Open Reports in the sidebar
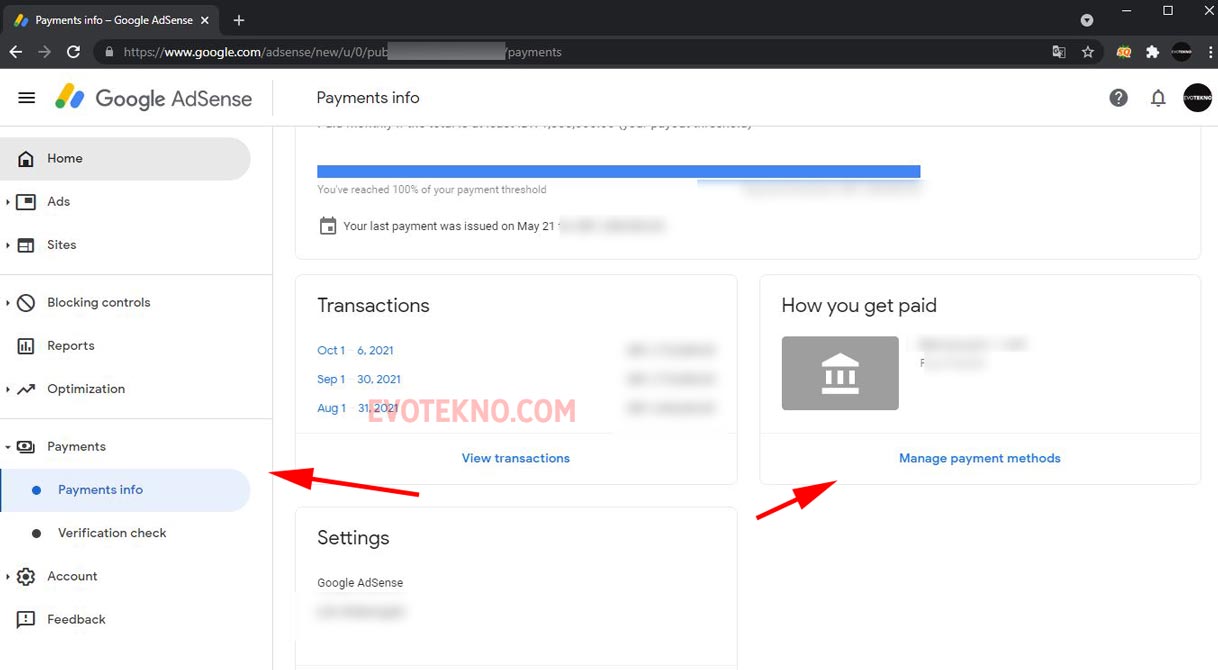Viewport: 1218px width, 670px height. pyautogui.click(x=71, y=346)
